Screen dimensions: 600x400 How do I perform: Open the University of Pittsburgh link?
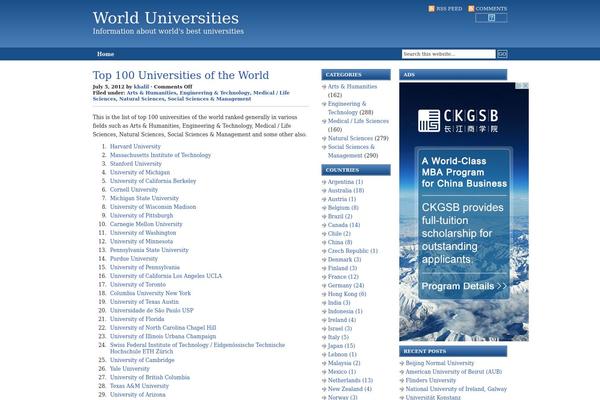[141, 215]
